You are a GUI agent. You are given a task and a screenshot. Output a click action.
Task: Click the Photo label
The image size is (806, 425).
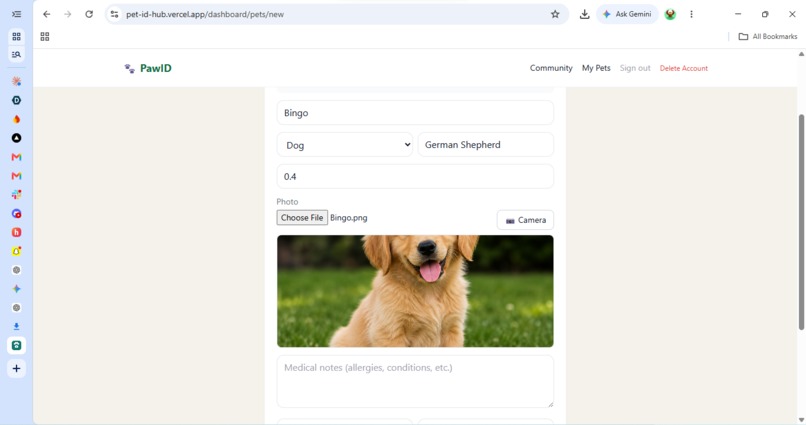click(x=287, y=201)
